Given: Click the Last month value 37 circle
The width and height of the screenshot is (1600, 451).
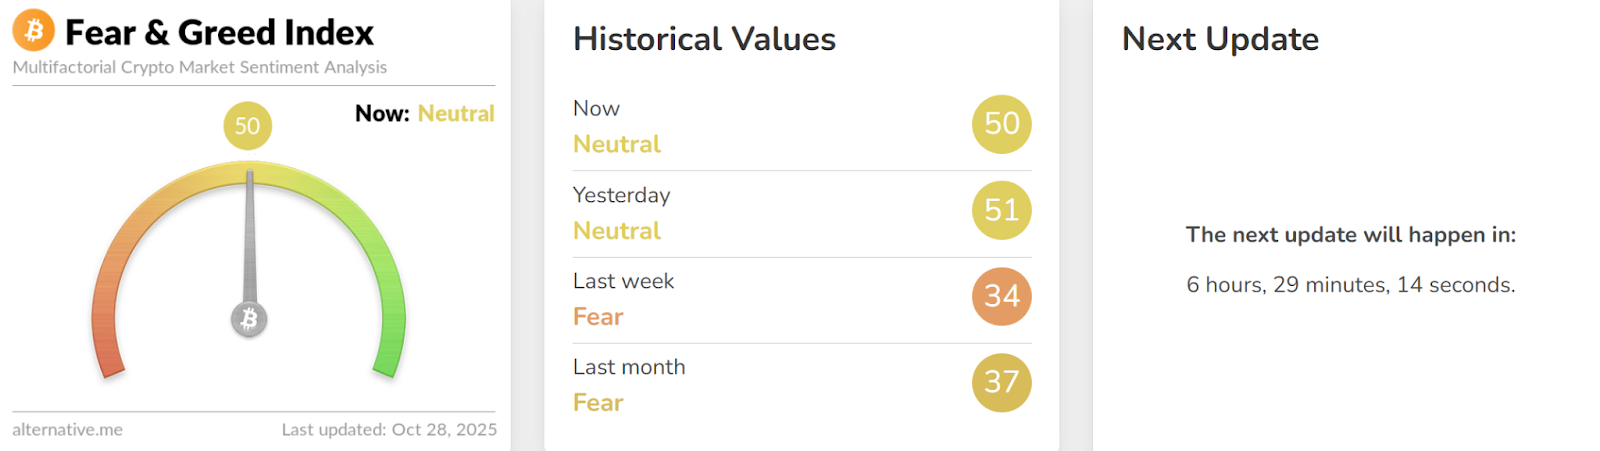Looking at the screenshot, I should tap(1001, 382).
